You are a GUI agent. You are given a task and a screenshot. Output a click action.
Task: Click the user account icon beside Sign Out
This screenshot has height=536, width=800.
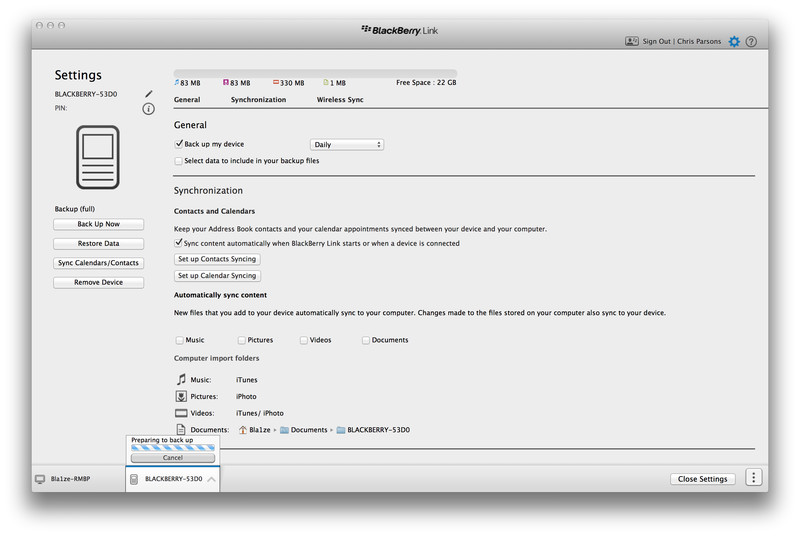[x=632, y=41]
